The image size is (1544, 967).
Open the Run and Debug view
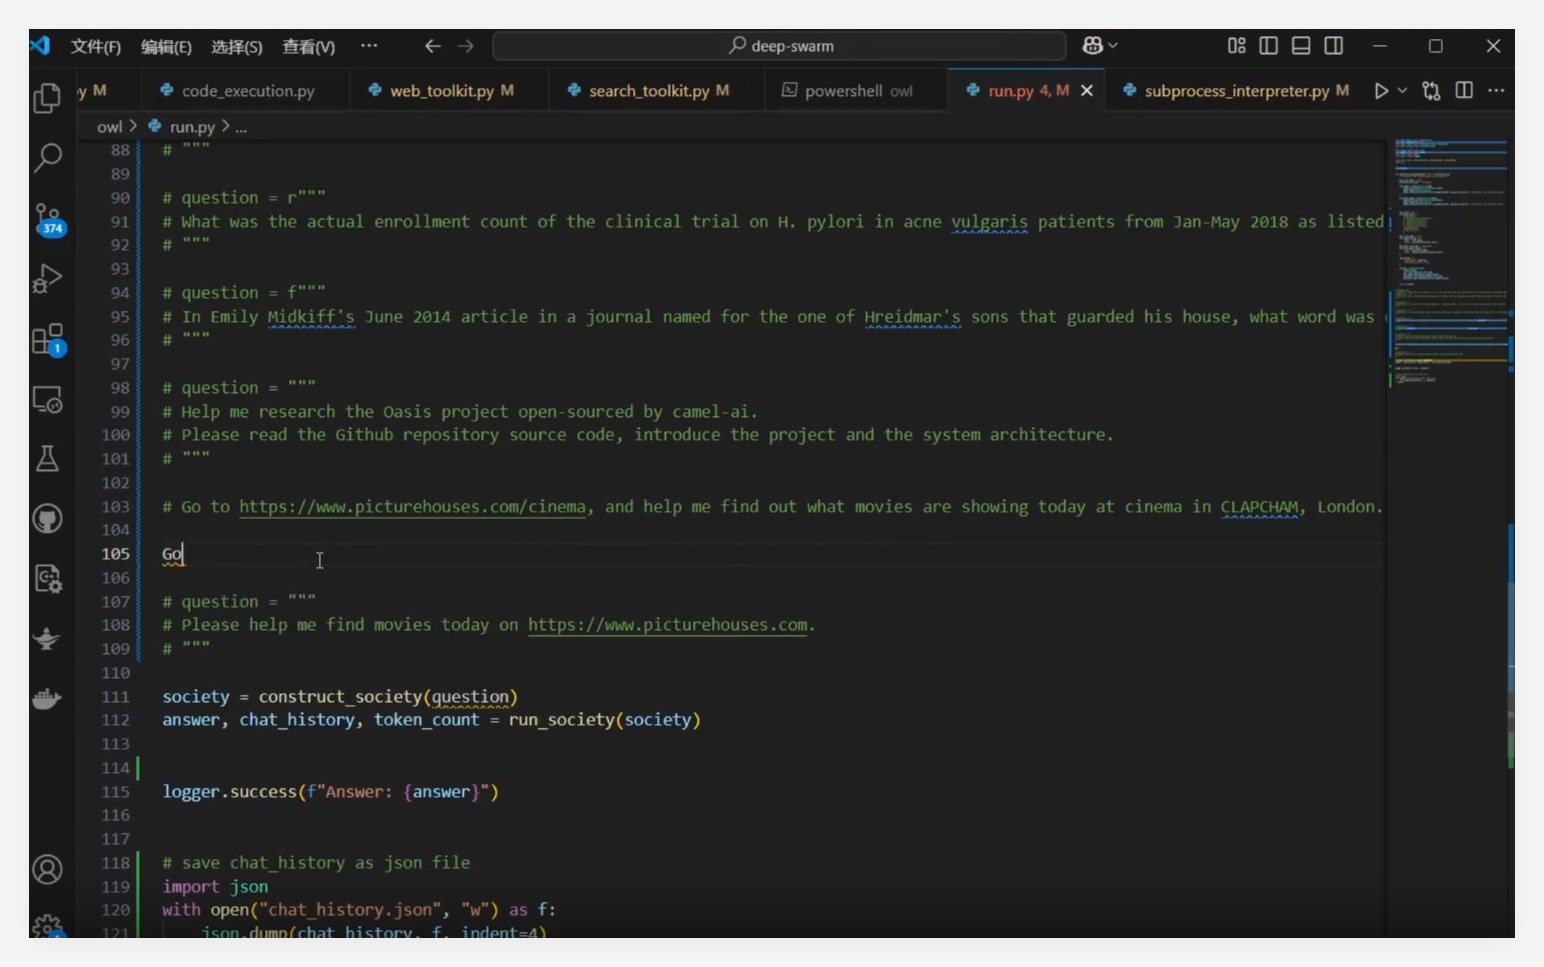[47, 278]
